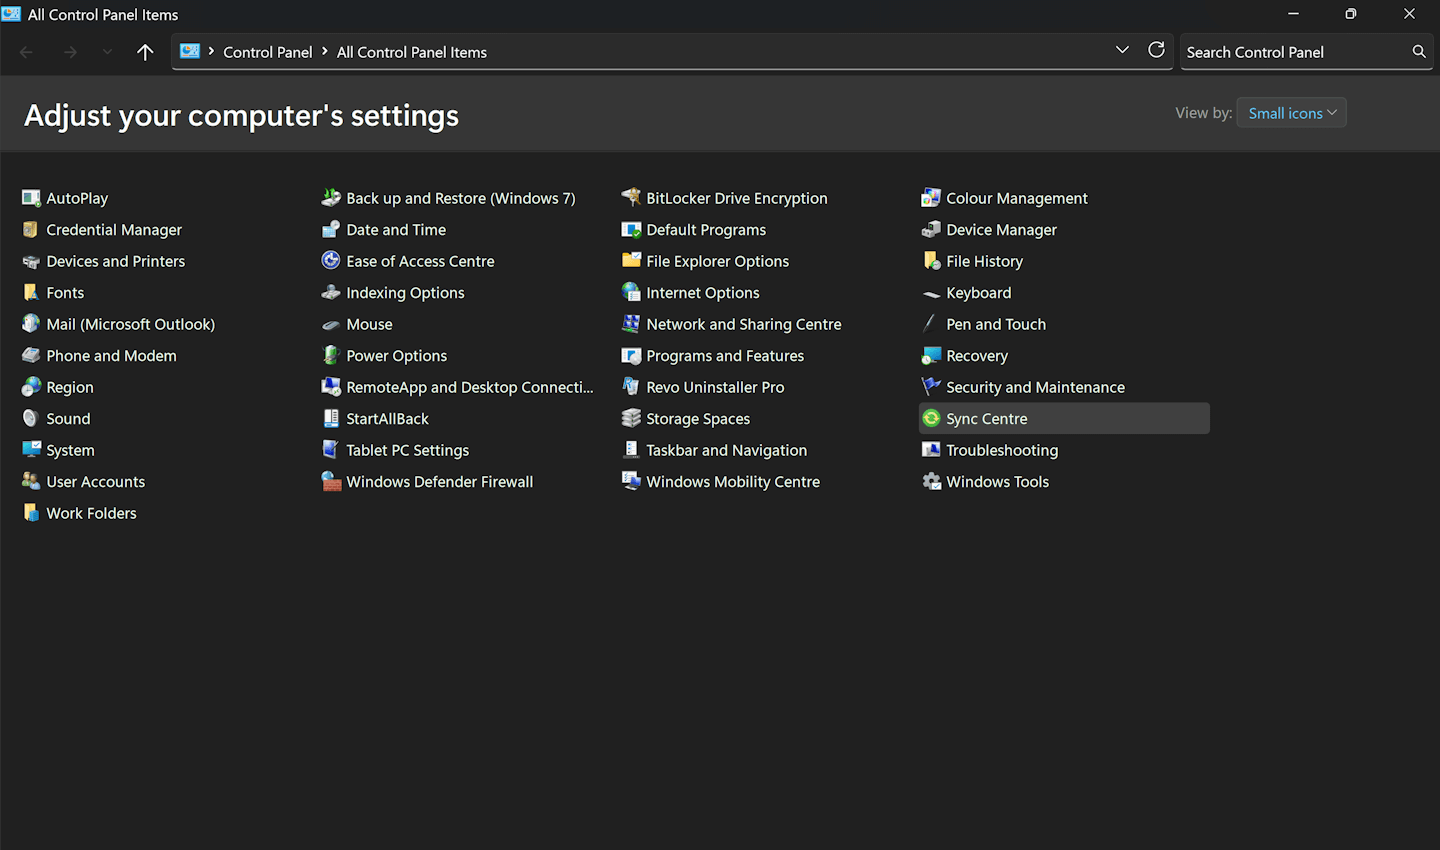Open Power Options
This screenshot has height=850, width=1440.
pyautogui.click(x=396, y=355)
